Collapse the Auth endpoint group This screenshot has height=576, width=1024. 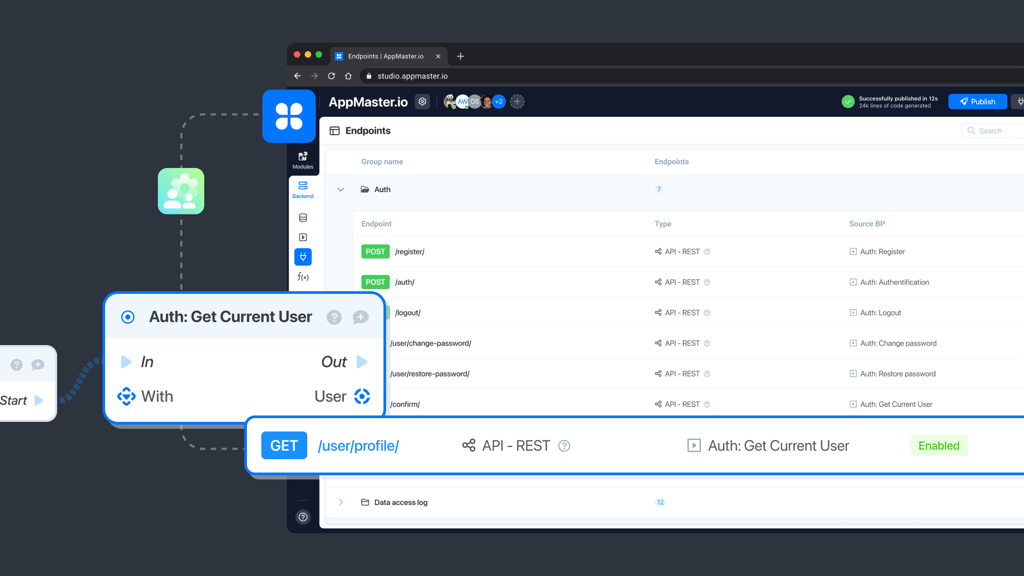tap(341, 189)
